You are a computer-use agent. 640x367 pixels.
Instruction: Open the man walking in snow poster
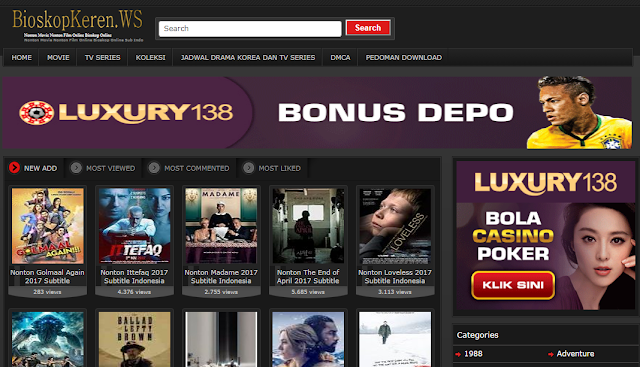tap(395, 340)
